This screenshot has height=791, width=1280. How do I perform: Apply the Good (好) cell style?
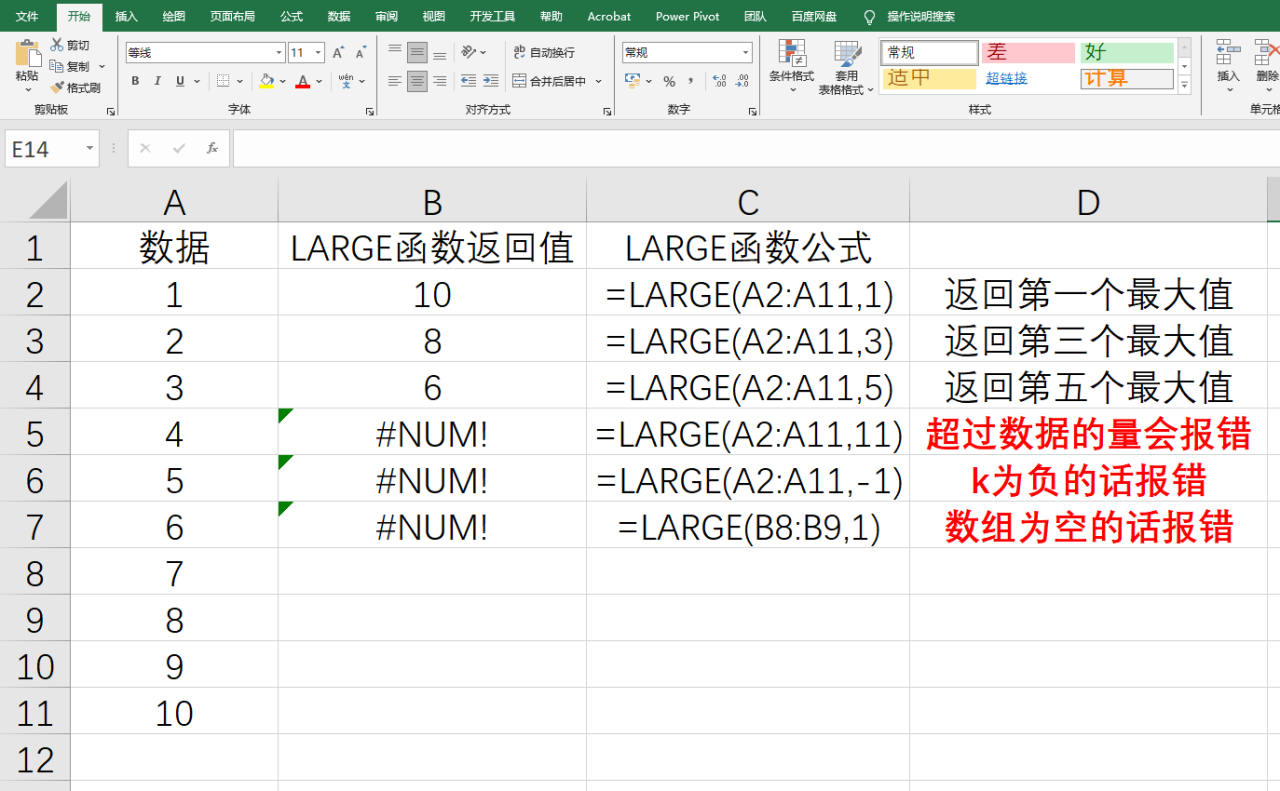pos(1127,53)
